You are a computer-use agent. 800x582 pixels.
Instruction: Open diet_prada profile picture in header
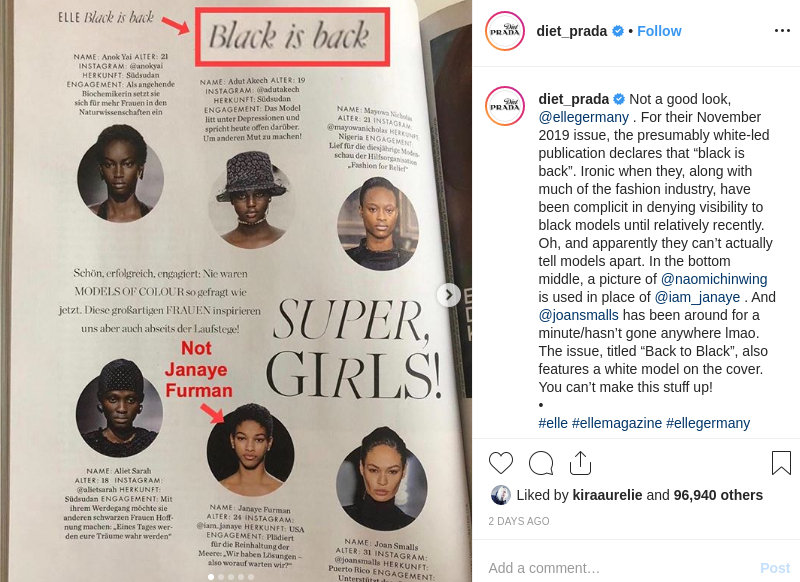click(505, 31)
